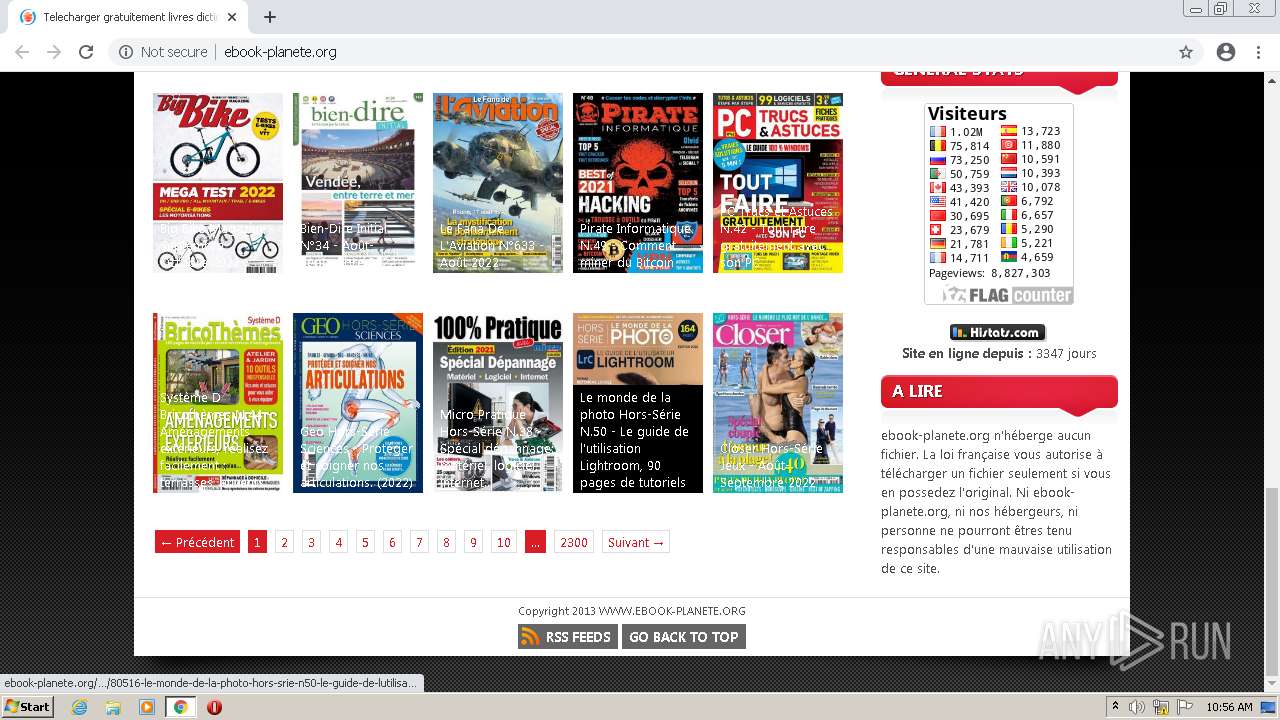Open Geo Hors-Série Sciences Articulations cover
The height and width of the screenshot is (720, 1280).
click(x=358, y=403)
